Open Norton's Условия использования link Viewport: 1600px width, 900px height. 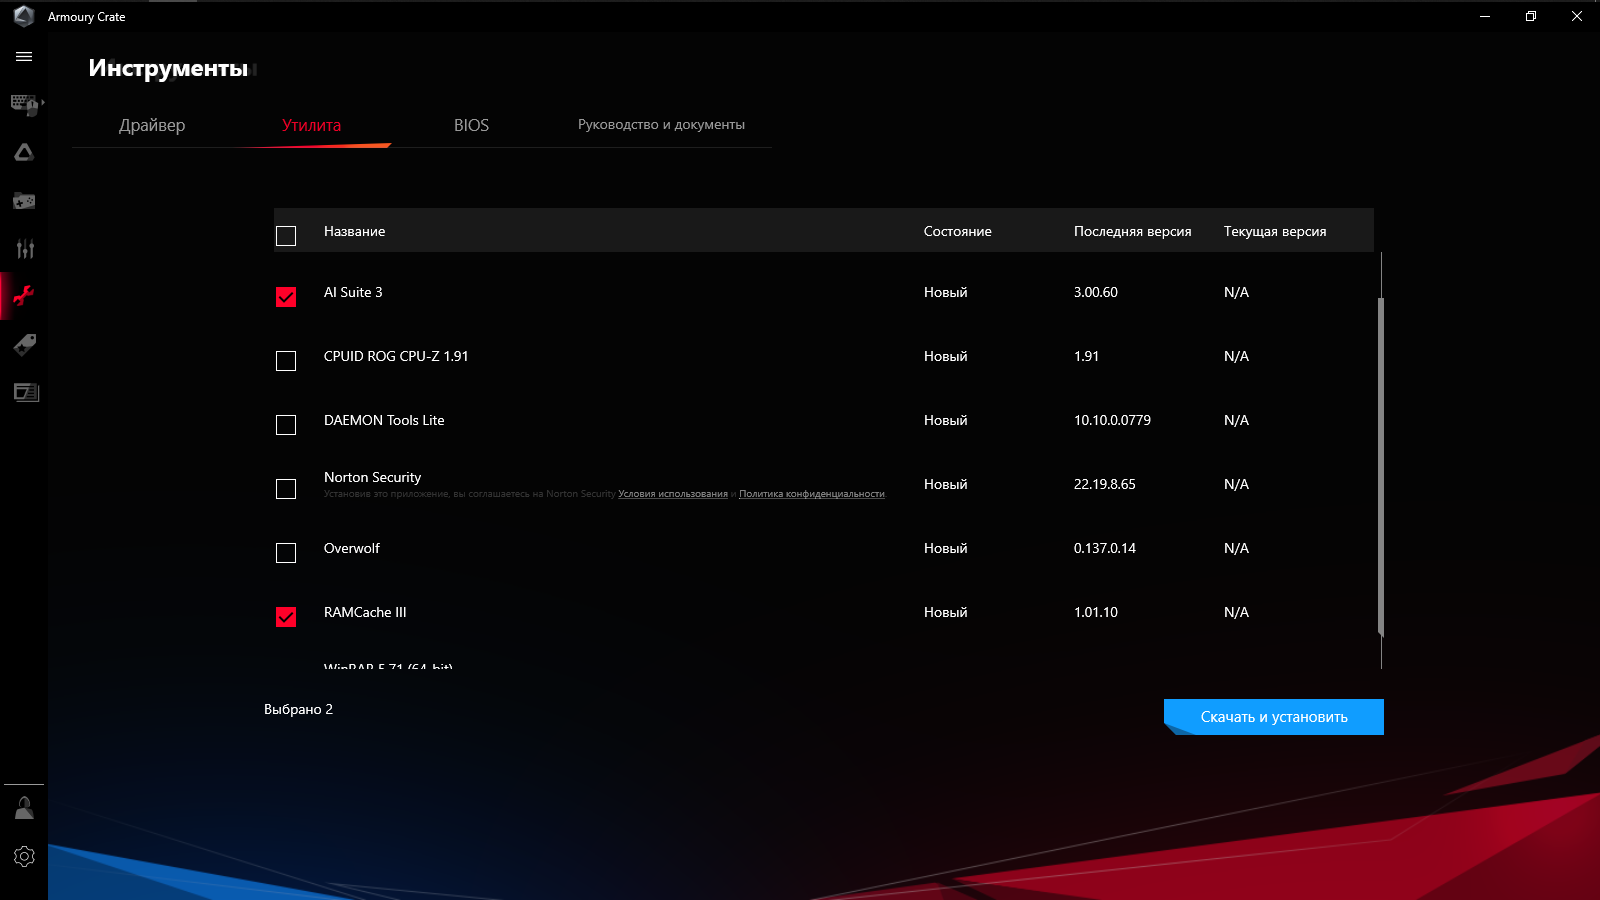coord(673,494)
